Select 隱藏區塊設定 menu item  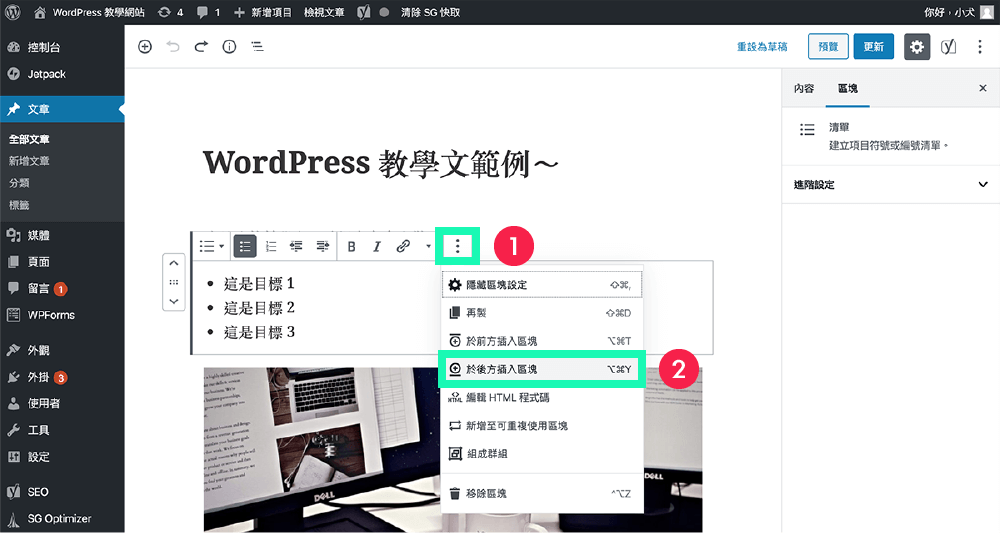click(x=542, y=285)
